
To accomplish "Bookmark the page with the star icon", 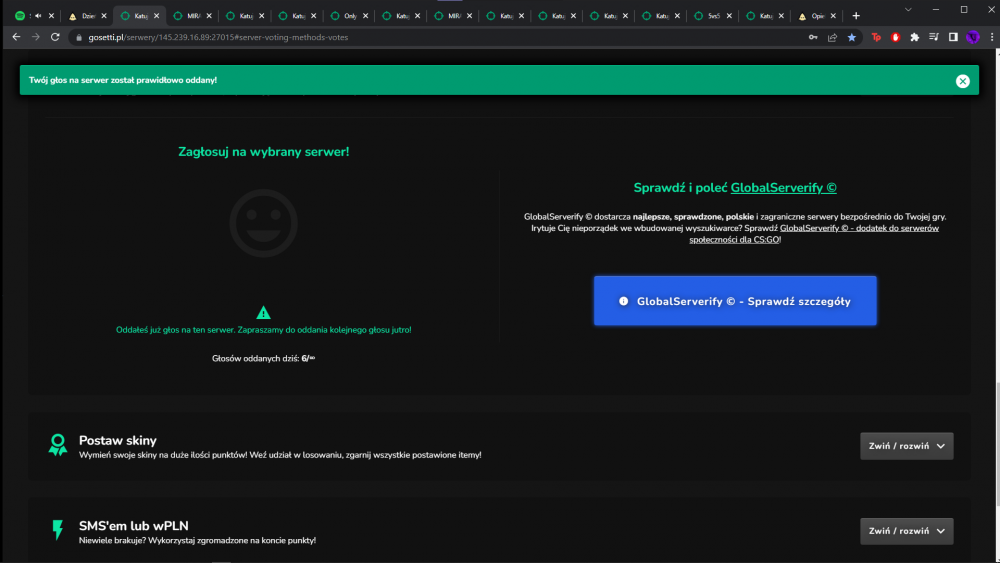I will (851, 37).
